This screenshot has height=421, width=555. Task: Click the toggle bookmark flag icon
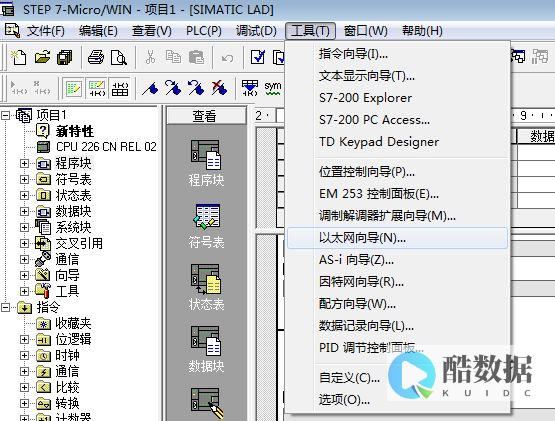click(x=150, y=88)
